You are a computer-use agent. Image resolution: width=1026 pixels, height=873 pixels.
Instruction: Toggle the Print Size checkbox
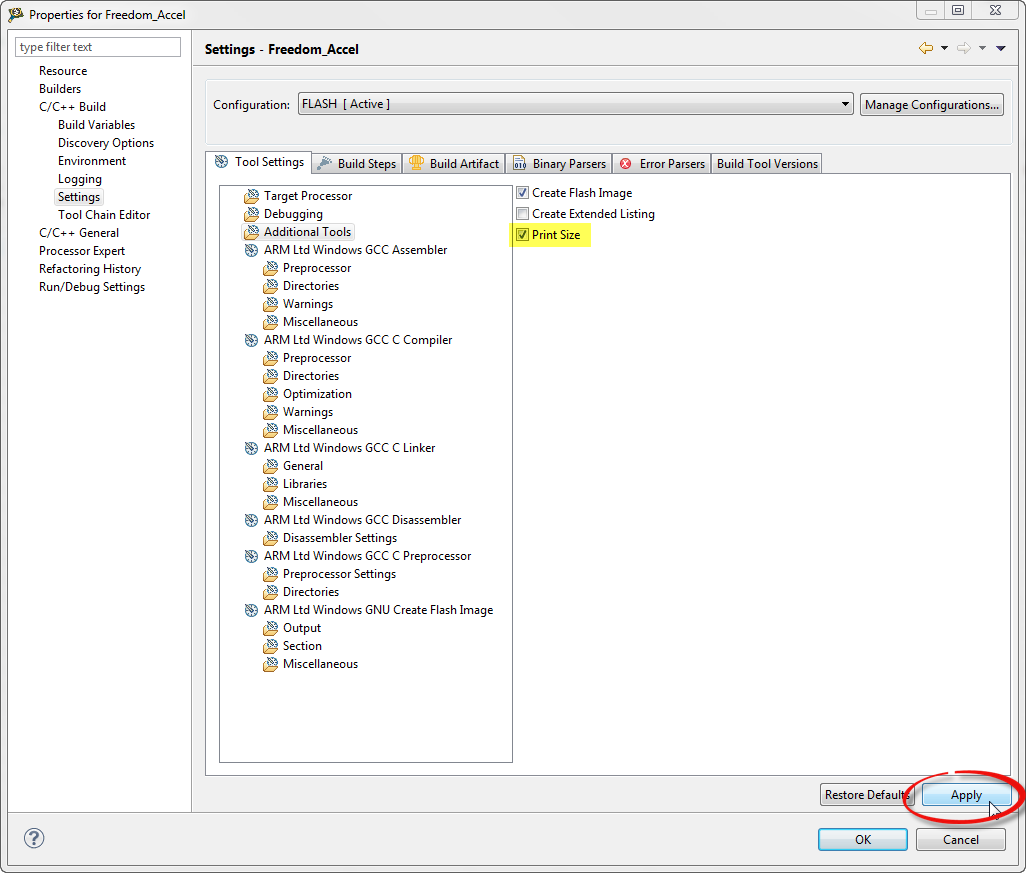point(522,235)
